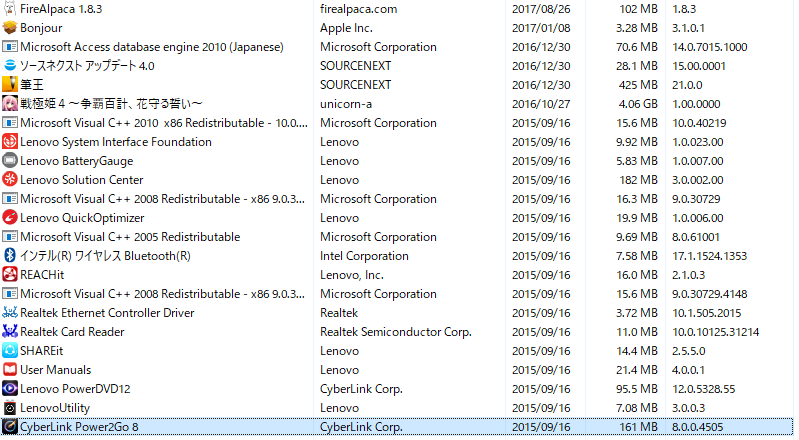Viewport: 799px width, 440px height.
Task: Click the Realtek Semiconductor Corp. publisher cell
Action: pyautogui.click(x=395, y=331)
